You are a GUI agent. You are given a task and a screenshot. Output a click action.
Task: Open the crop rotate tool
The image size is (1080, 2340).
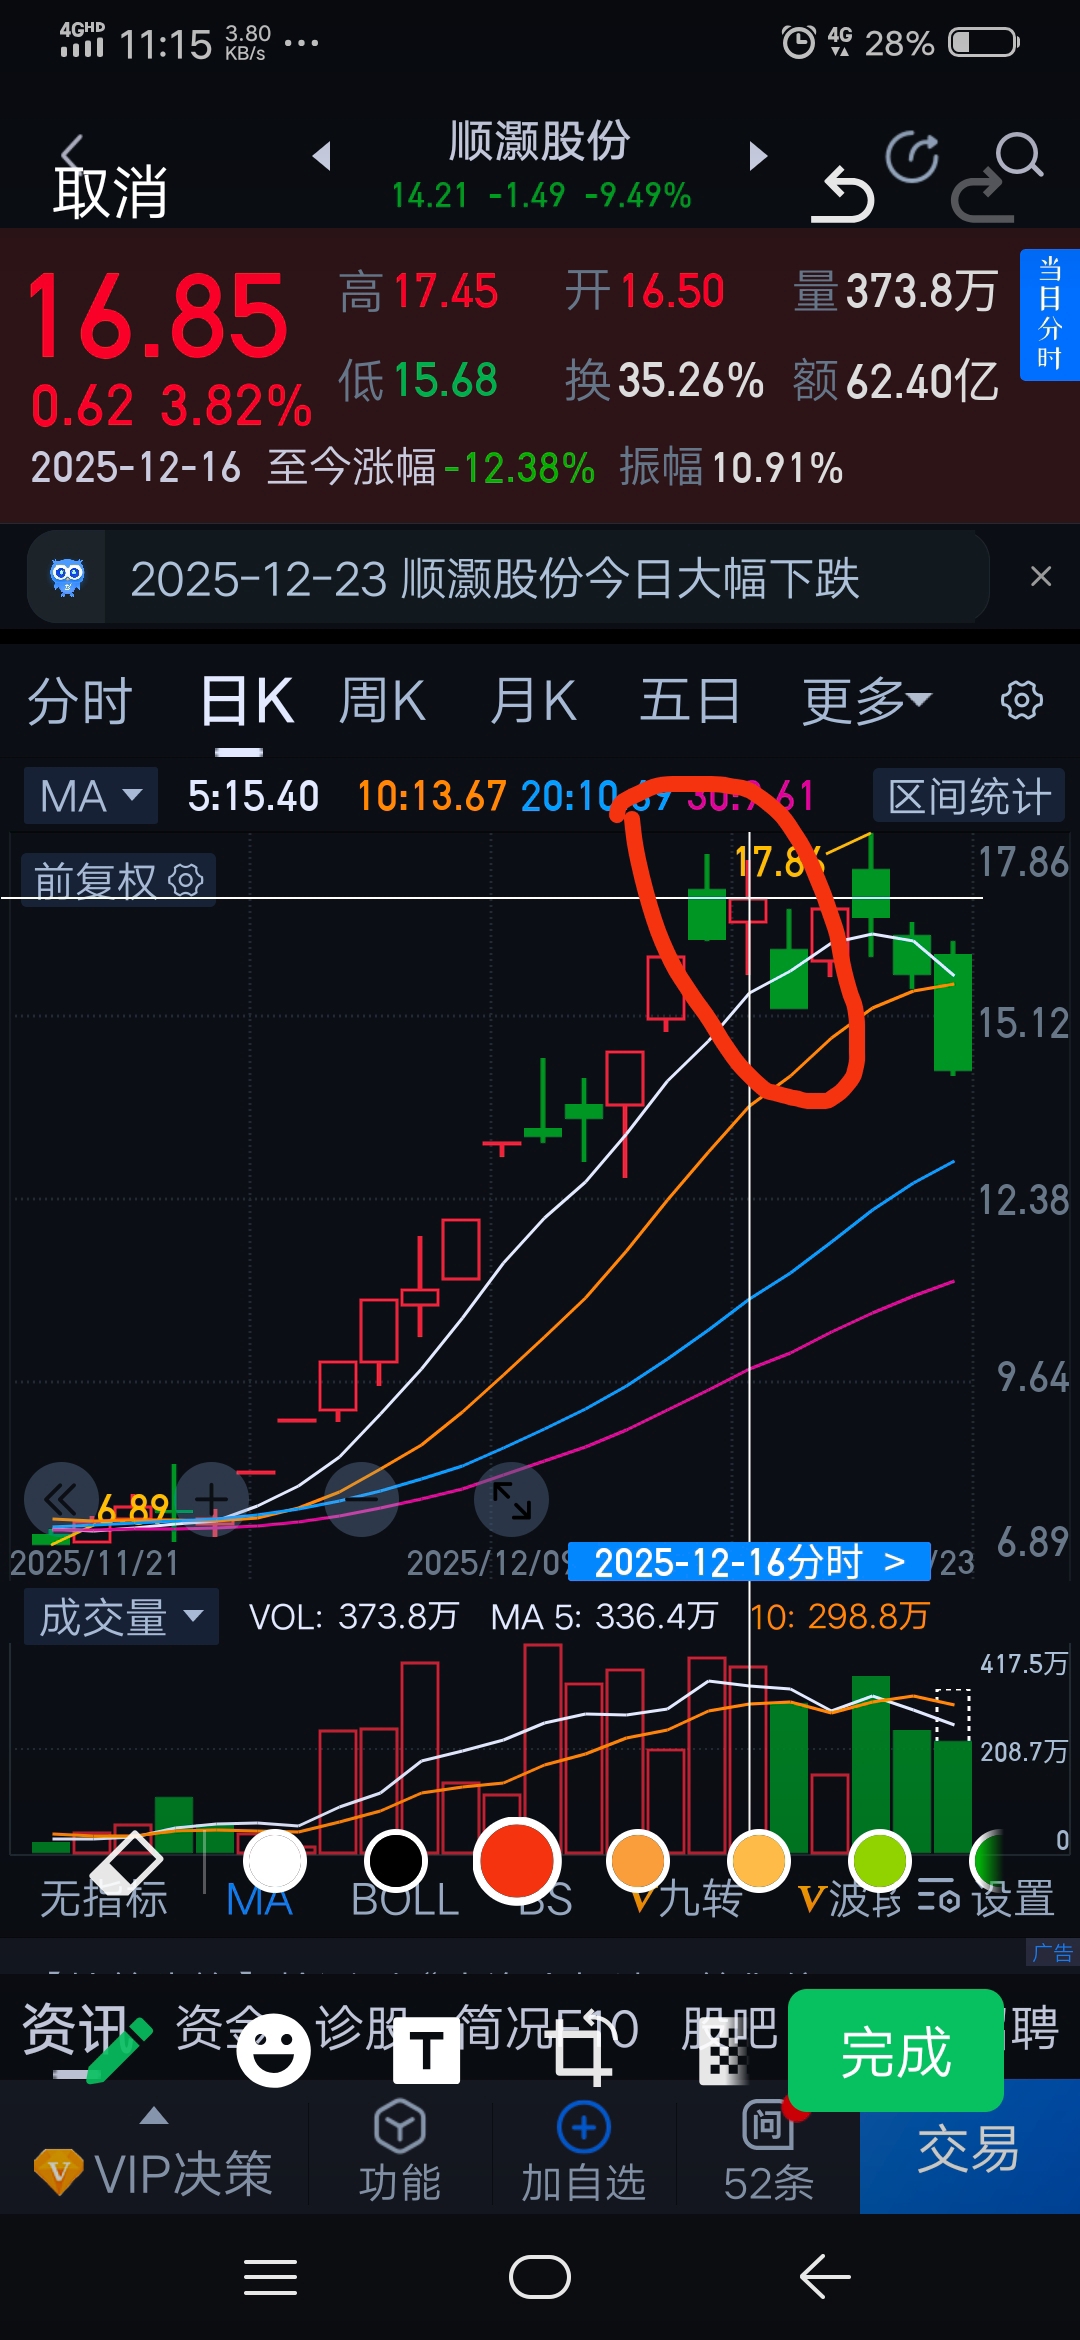pyautogui.click(x=582, y=2049)
